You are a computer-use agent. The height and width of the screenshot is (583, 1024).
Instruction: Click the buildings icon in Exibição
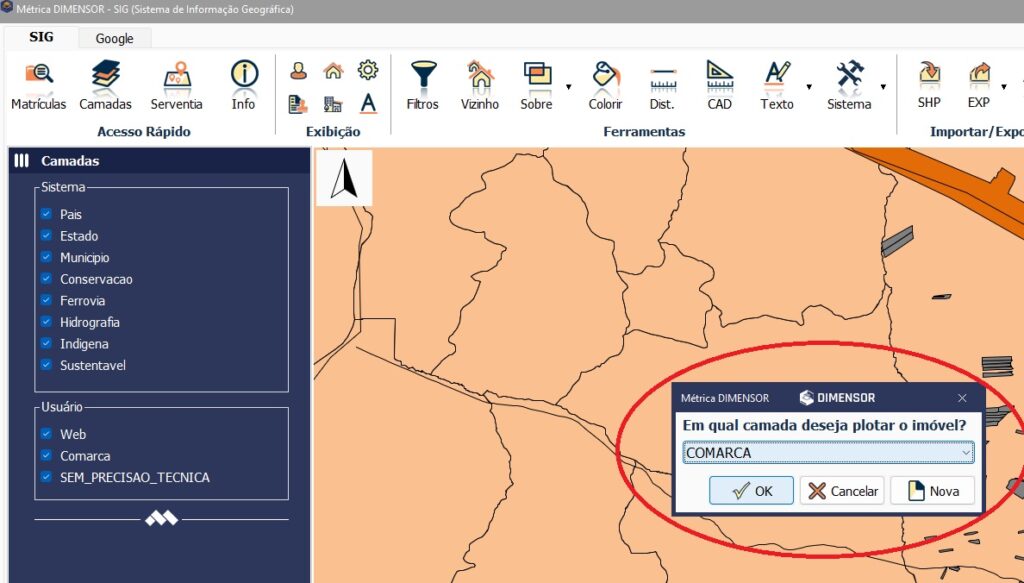pyautogui.click(x=333, y=104)
